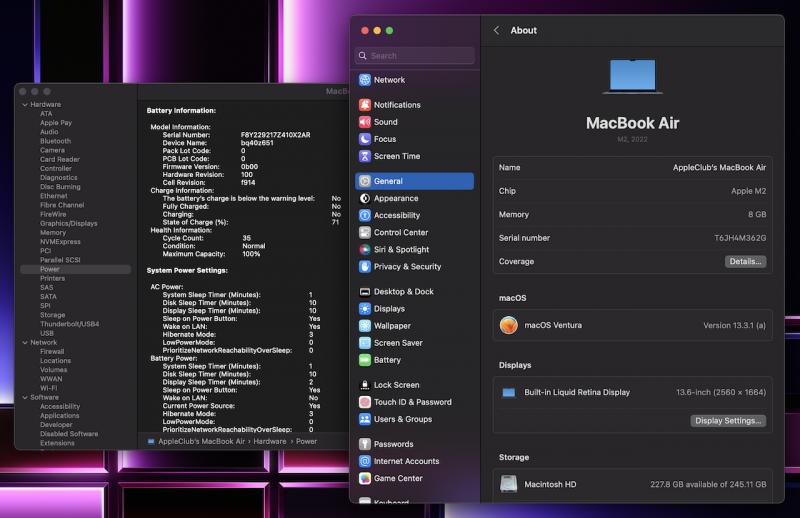Image resolution: width=800 pixels, height=518 pixels.
Task: Select Extensions under Software tree
Action: point(57,443)
